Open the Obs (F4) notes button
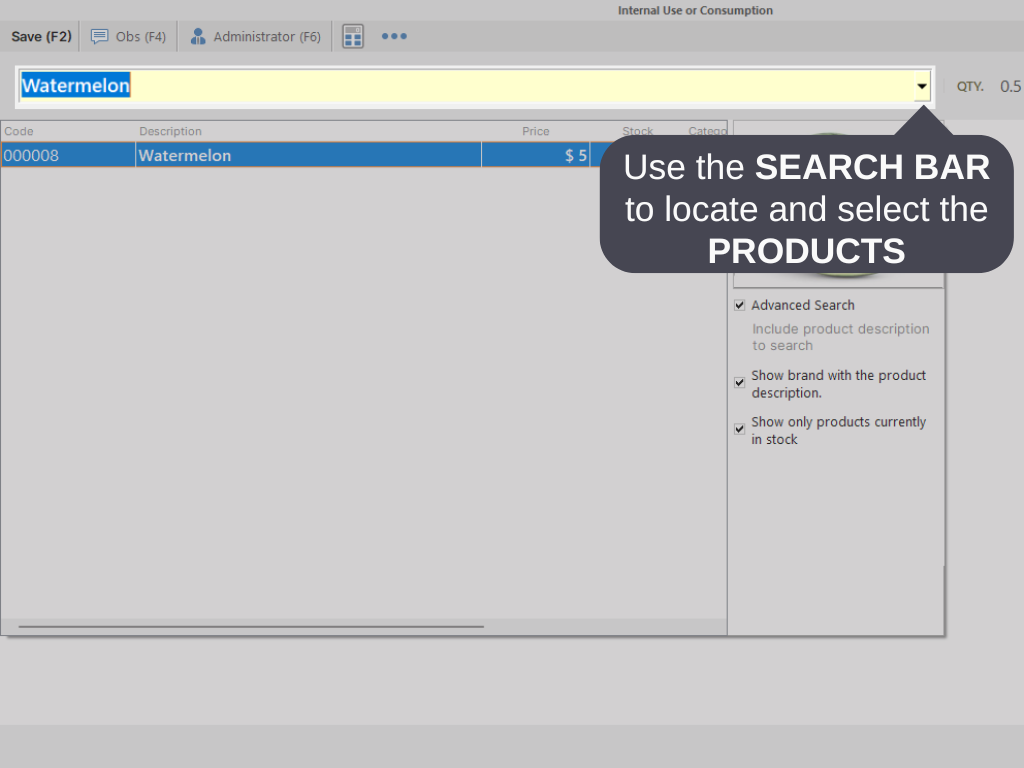The width and height of the screenshot is (1024, 768). click(x=129, y=37)
